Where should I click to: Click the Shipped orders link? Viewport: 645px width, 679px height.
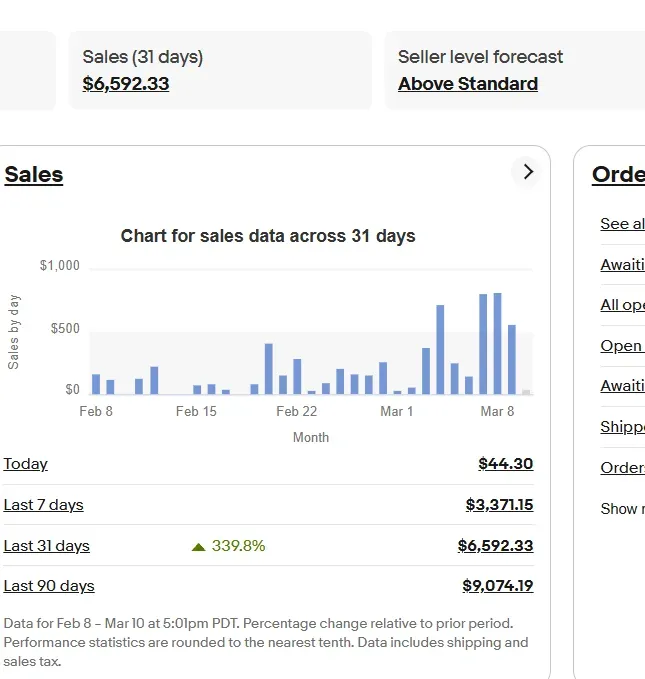coord(622,427)
